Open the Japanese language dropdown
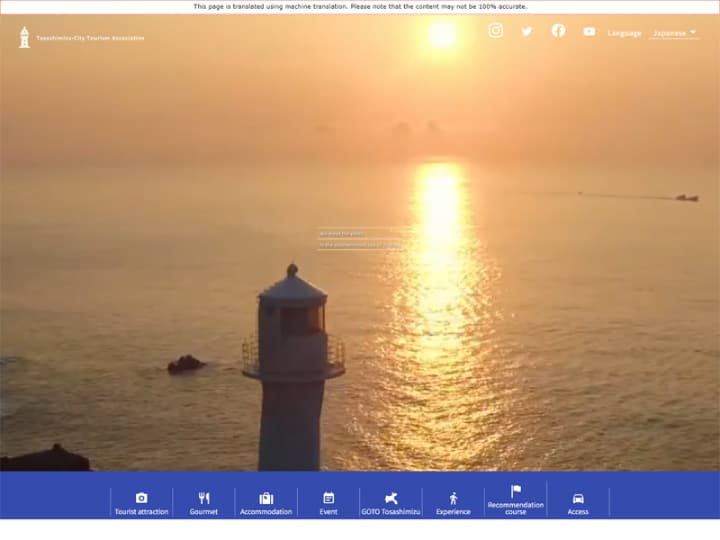The height and width of the screenshot is (540, 720). click(670, 33)
